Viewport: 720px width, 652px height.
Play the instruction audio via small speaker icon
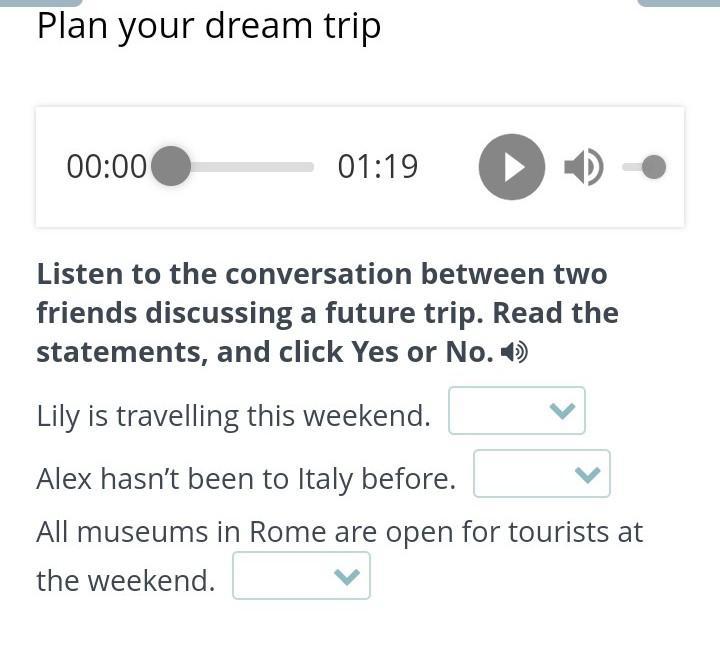pyautogui.click(x=514, y=352)
